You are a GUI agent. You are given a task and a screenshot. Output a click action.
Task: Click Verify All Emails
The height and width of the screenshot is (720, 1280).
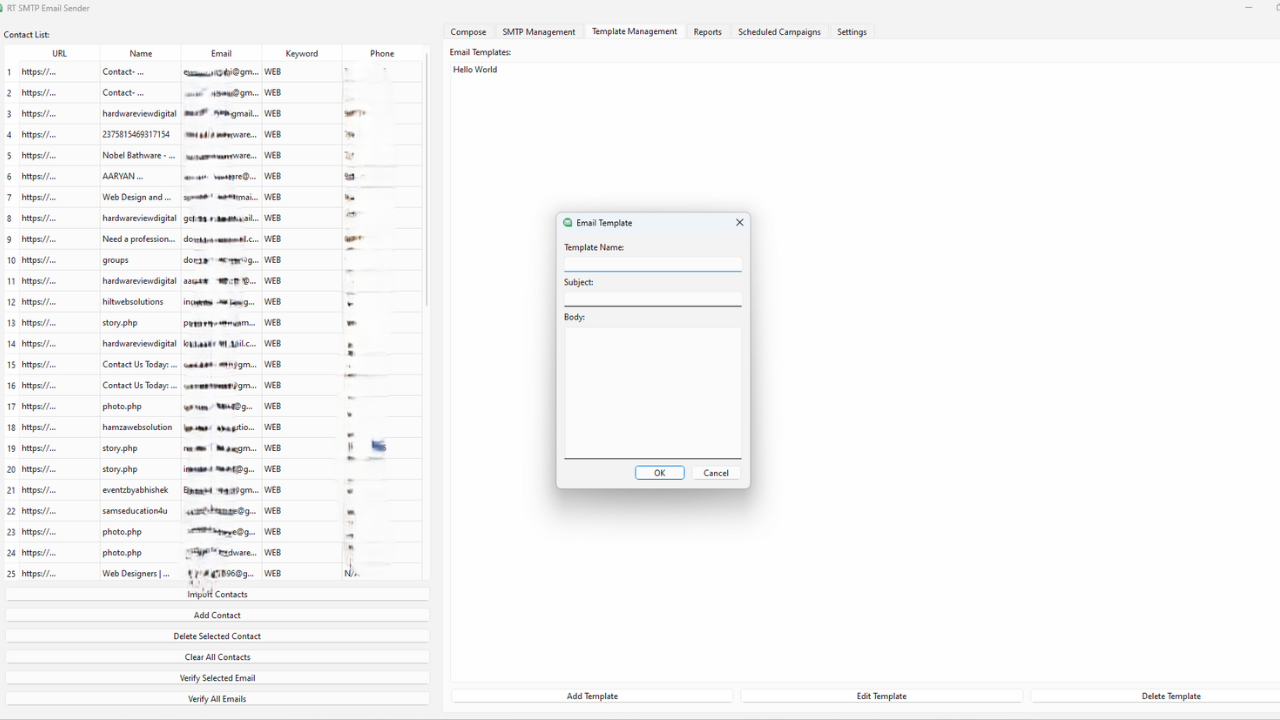[217, 699]
